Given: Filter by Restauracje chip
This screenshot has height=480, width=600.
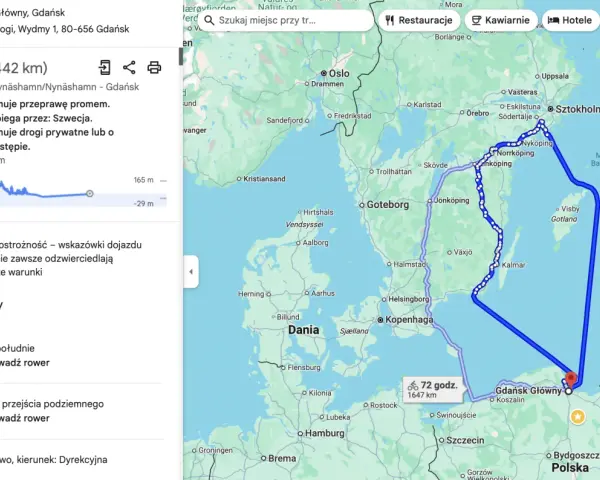Looking at the screenshot, I should pos(419,20).
